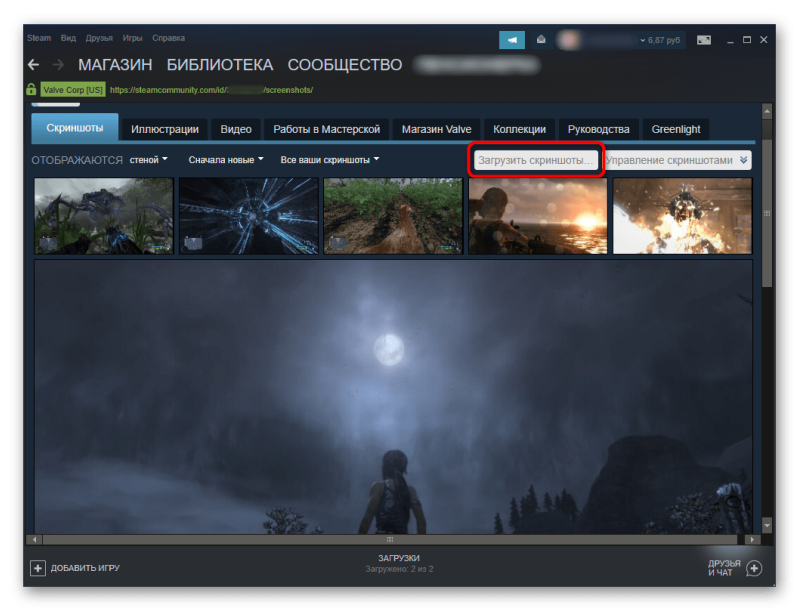Select the Скриншоты tab
The image size is (800, 611).
tap(75, 128)
